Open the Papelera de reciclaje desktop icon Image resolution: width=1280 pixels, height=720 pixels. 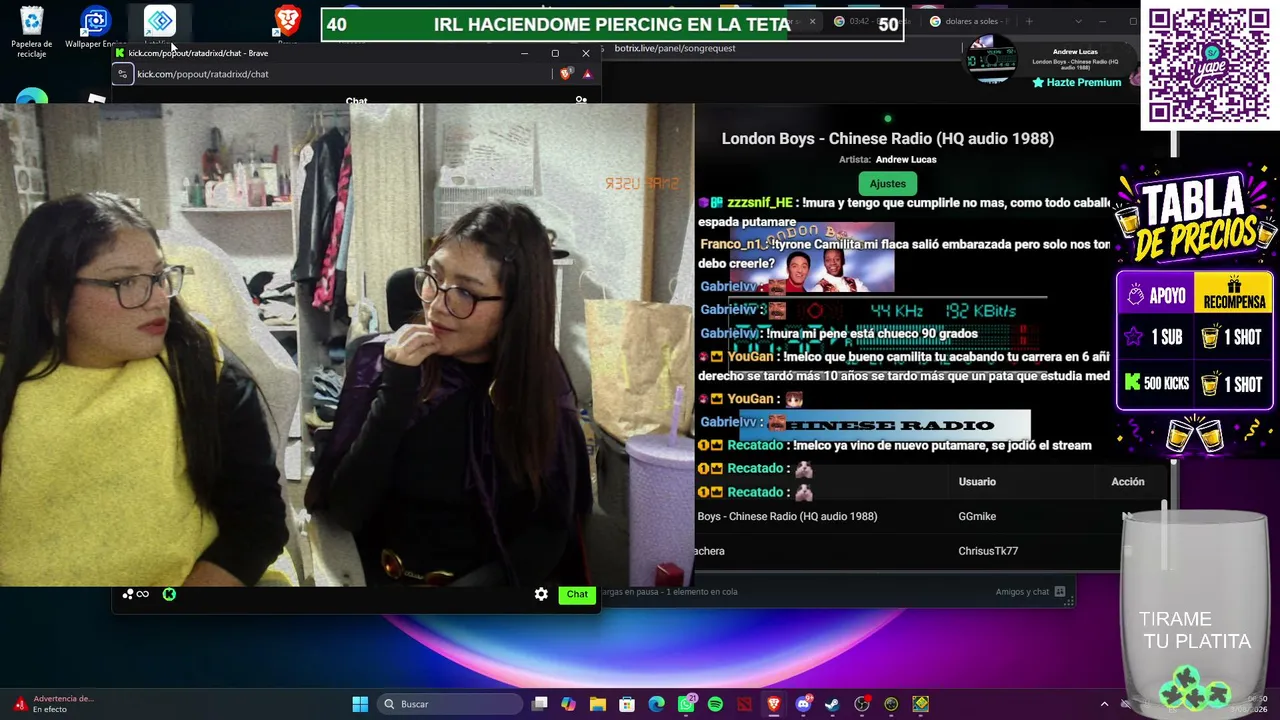click(31, 30)
